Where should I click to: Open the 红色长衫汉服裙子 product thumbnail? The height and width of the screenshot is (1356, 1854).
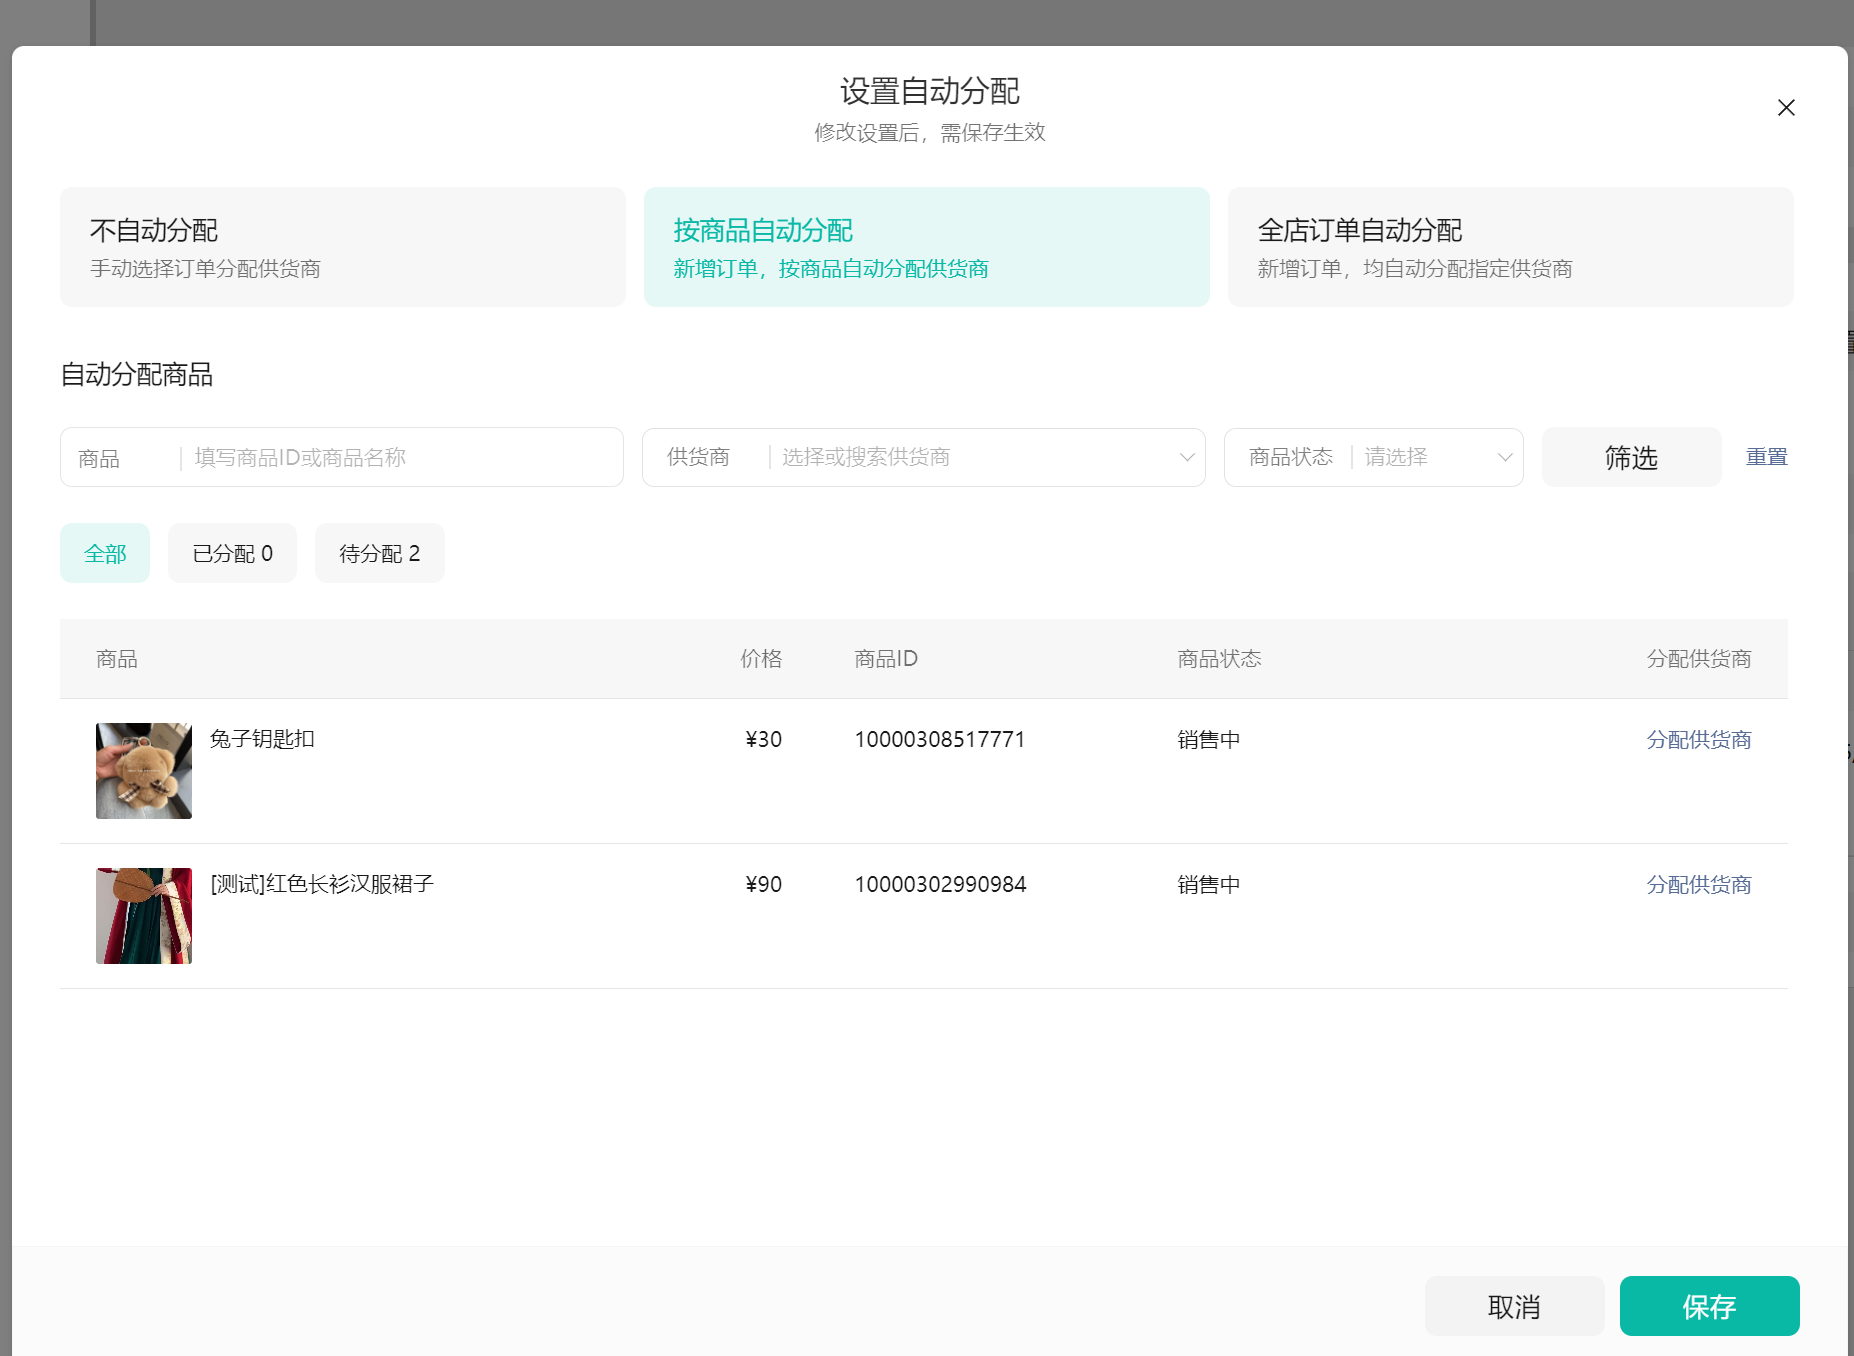144,916
